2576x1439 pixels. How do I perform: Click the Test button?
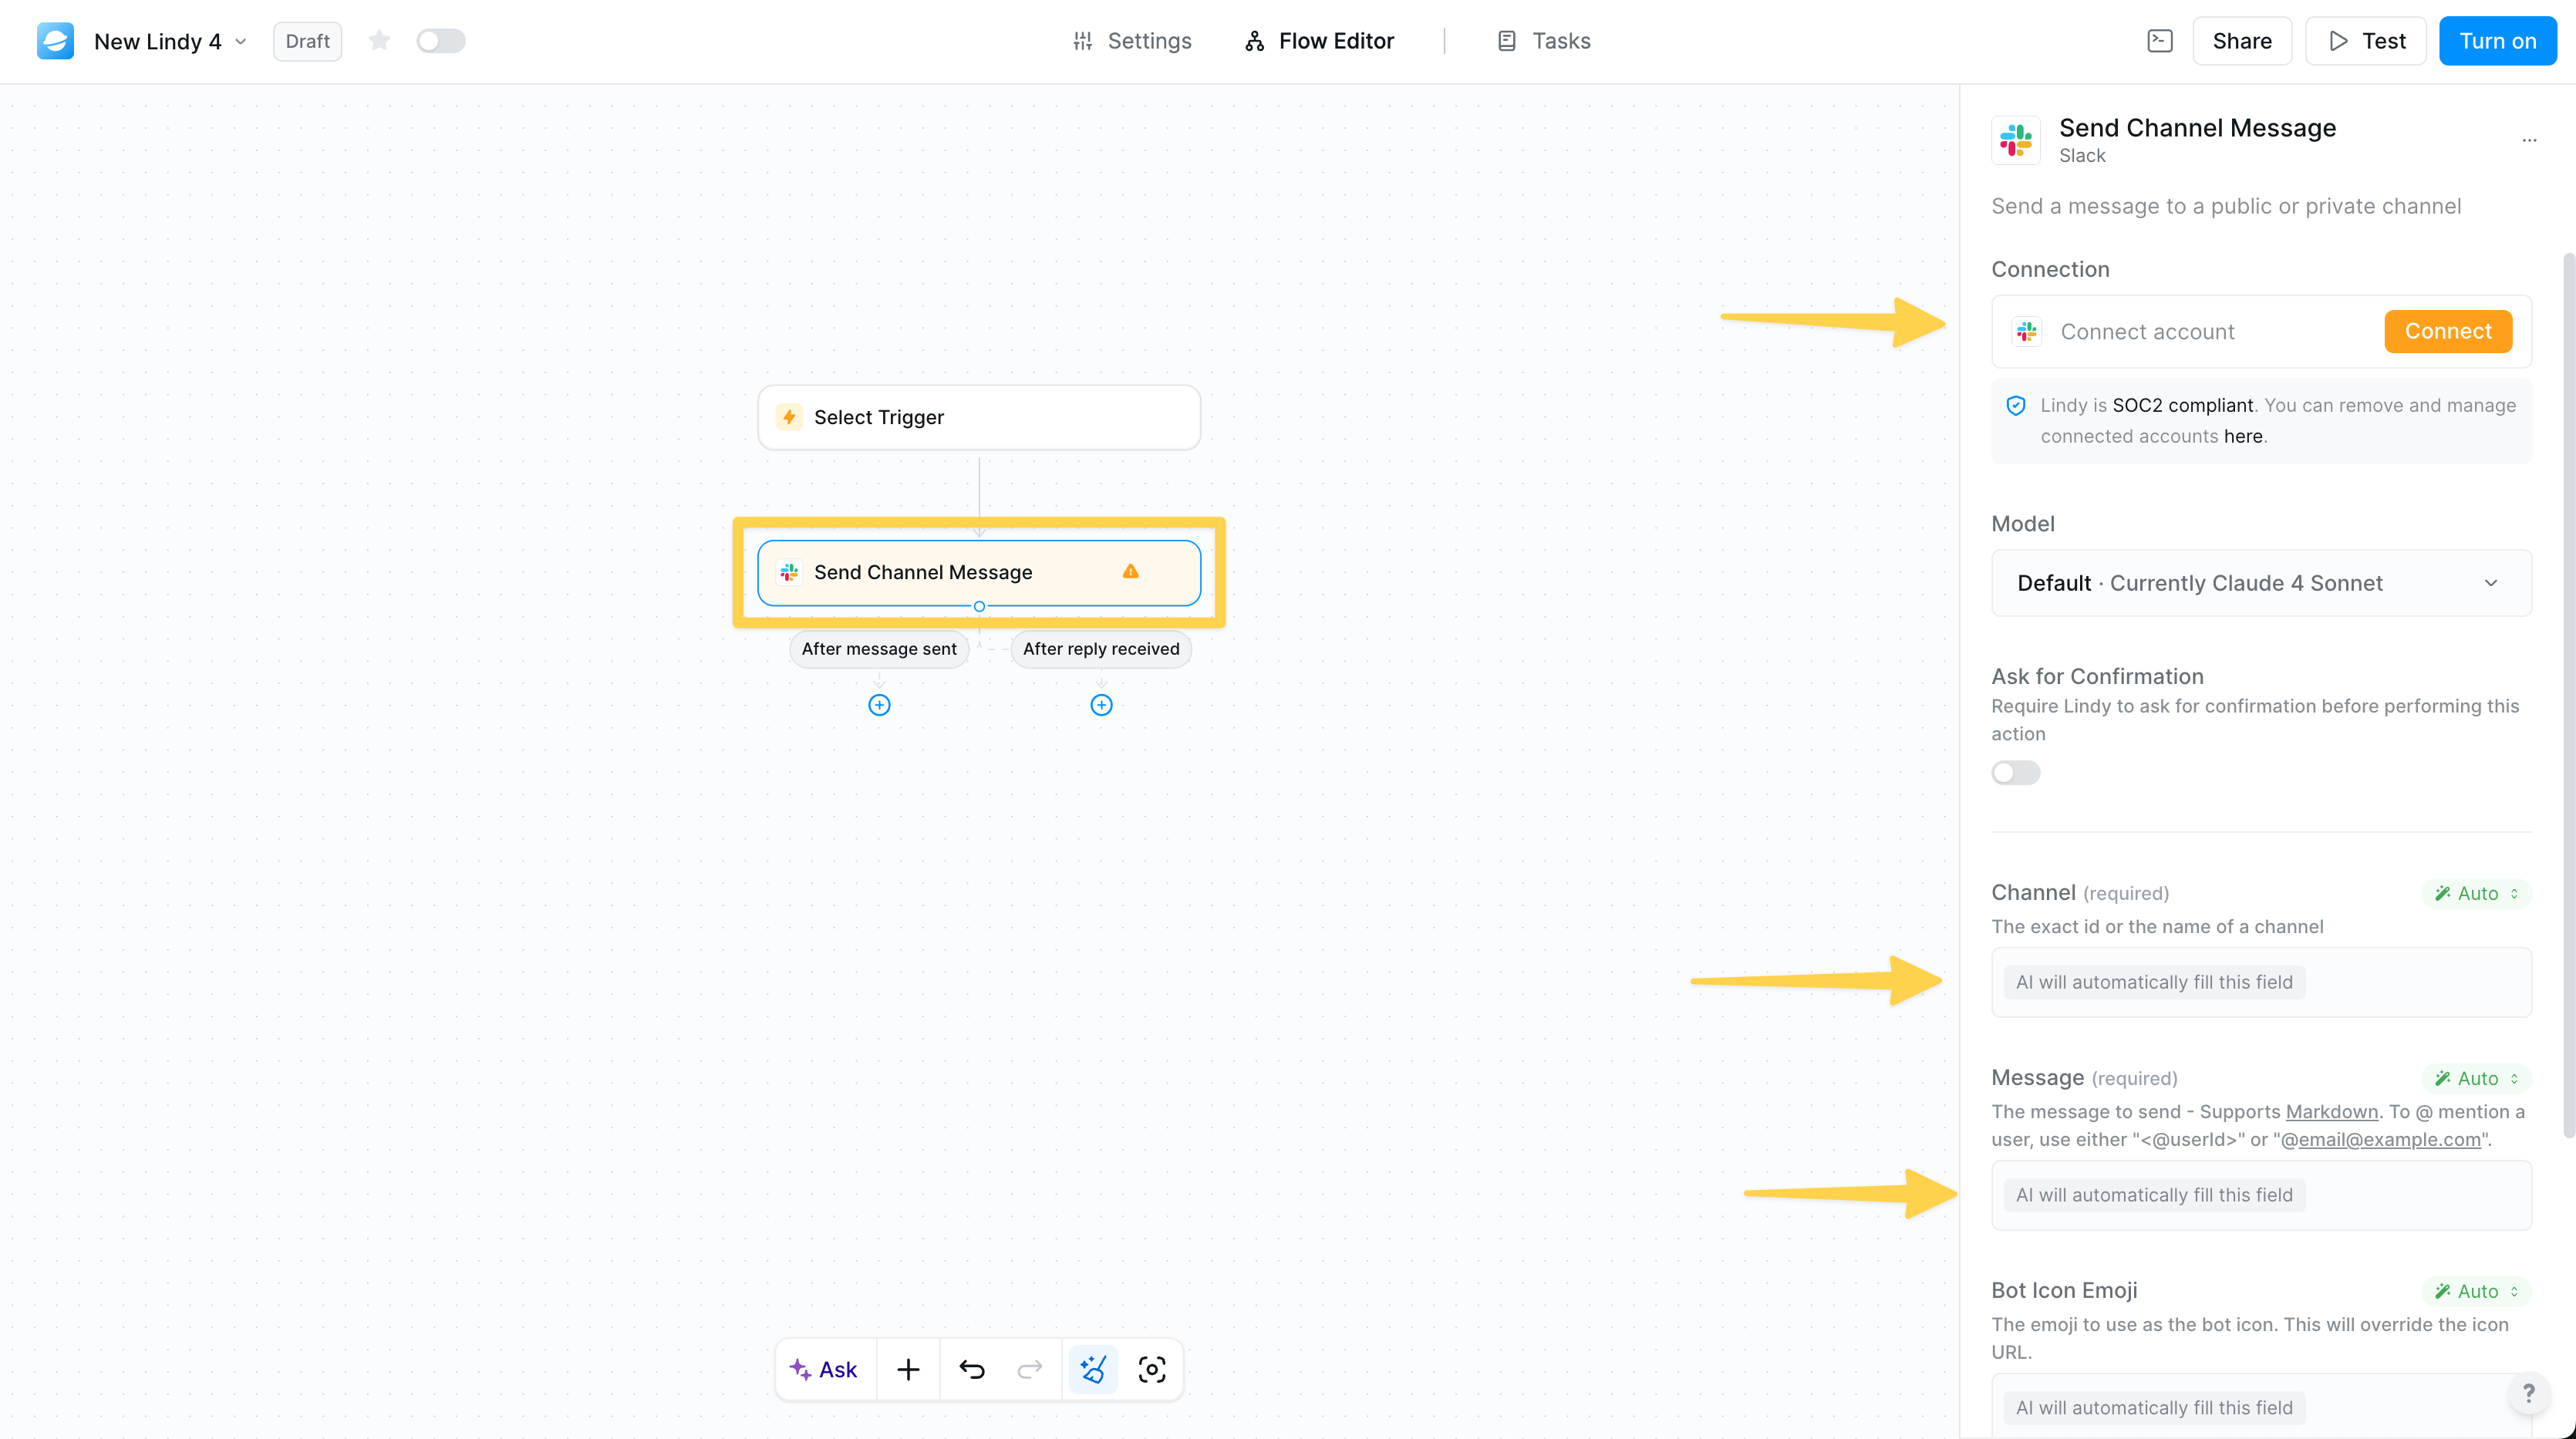coord(2365,41)
